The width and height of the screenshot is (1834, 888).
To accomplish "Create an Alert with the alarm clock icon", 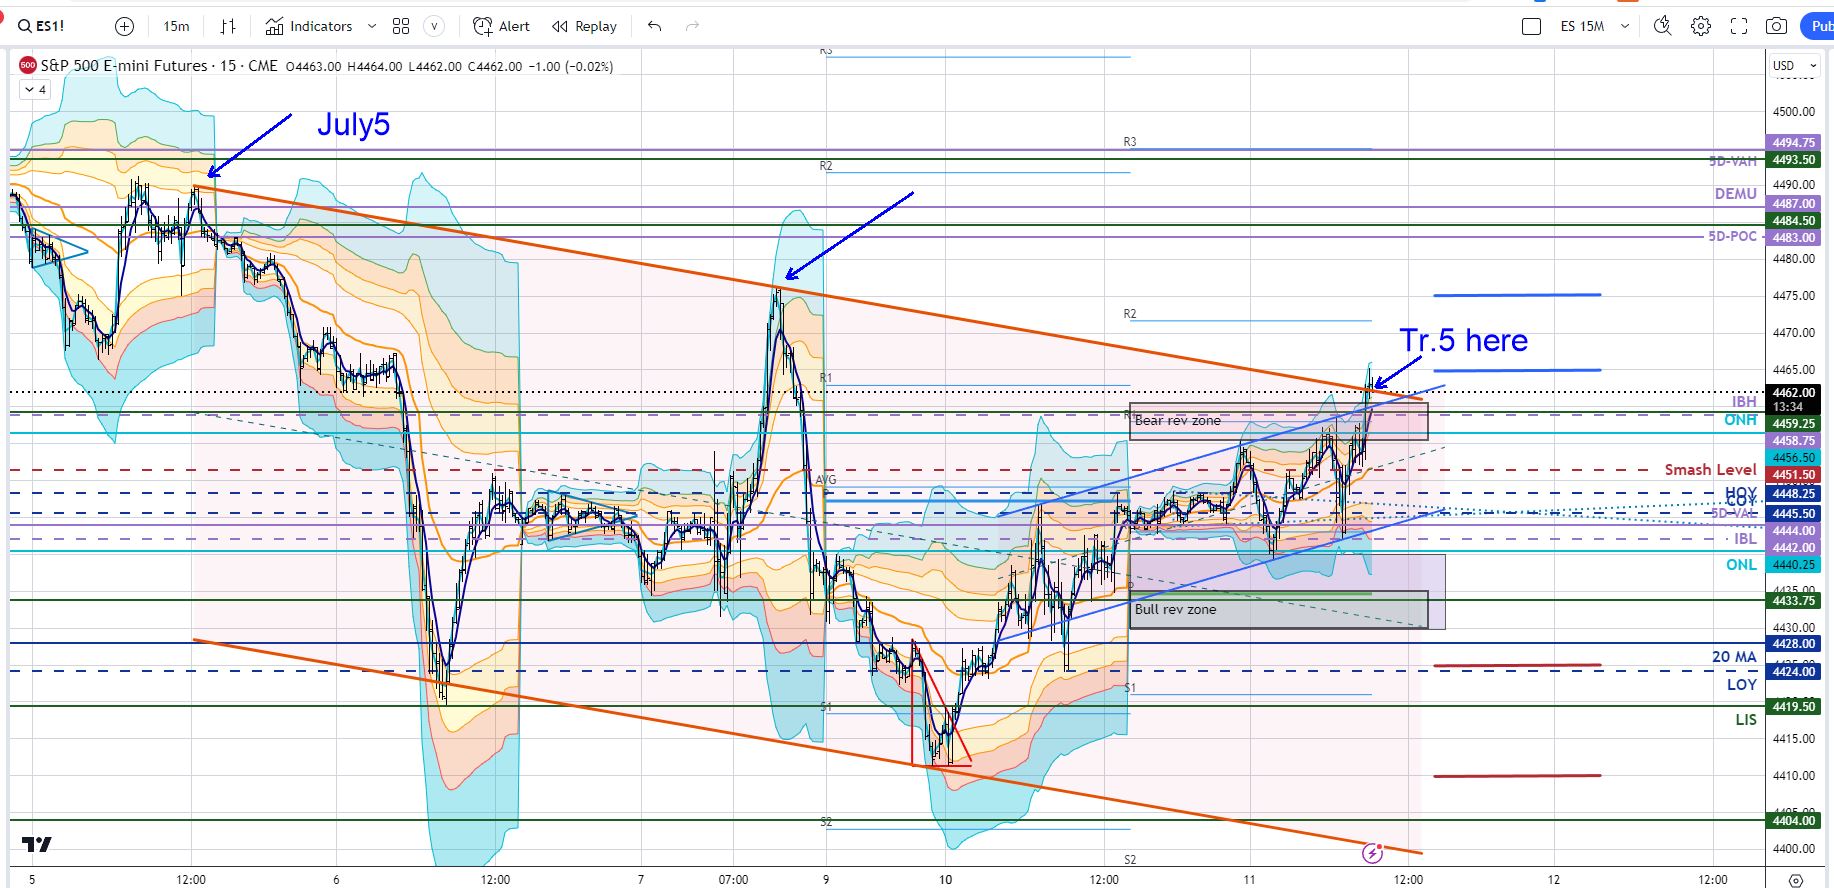I will pos(501,26).
